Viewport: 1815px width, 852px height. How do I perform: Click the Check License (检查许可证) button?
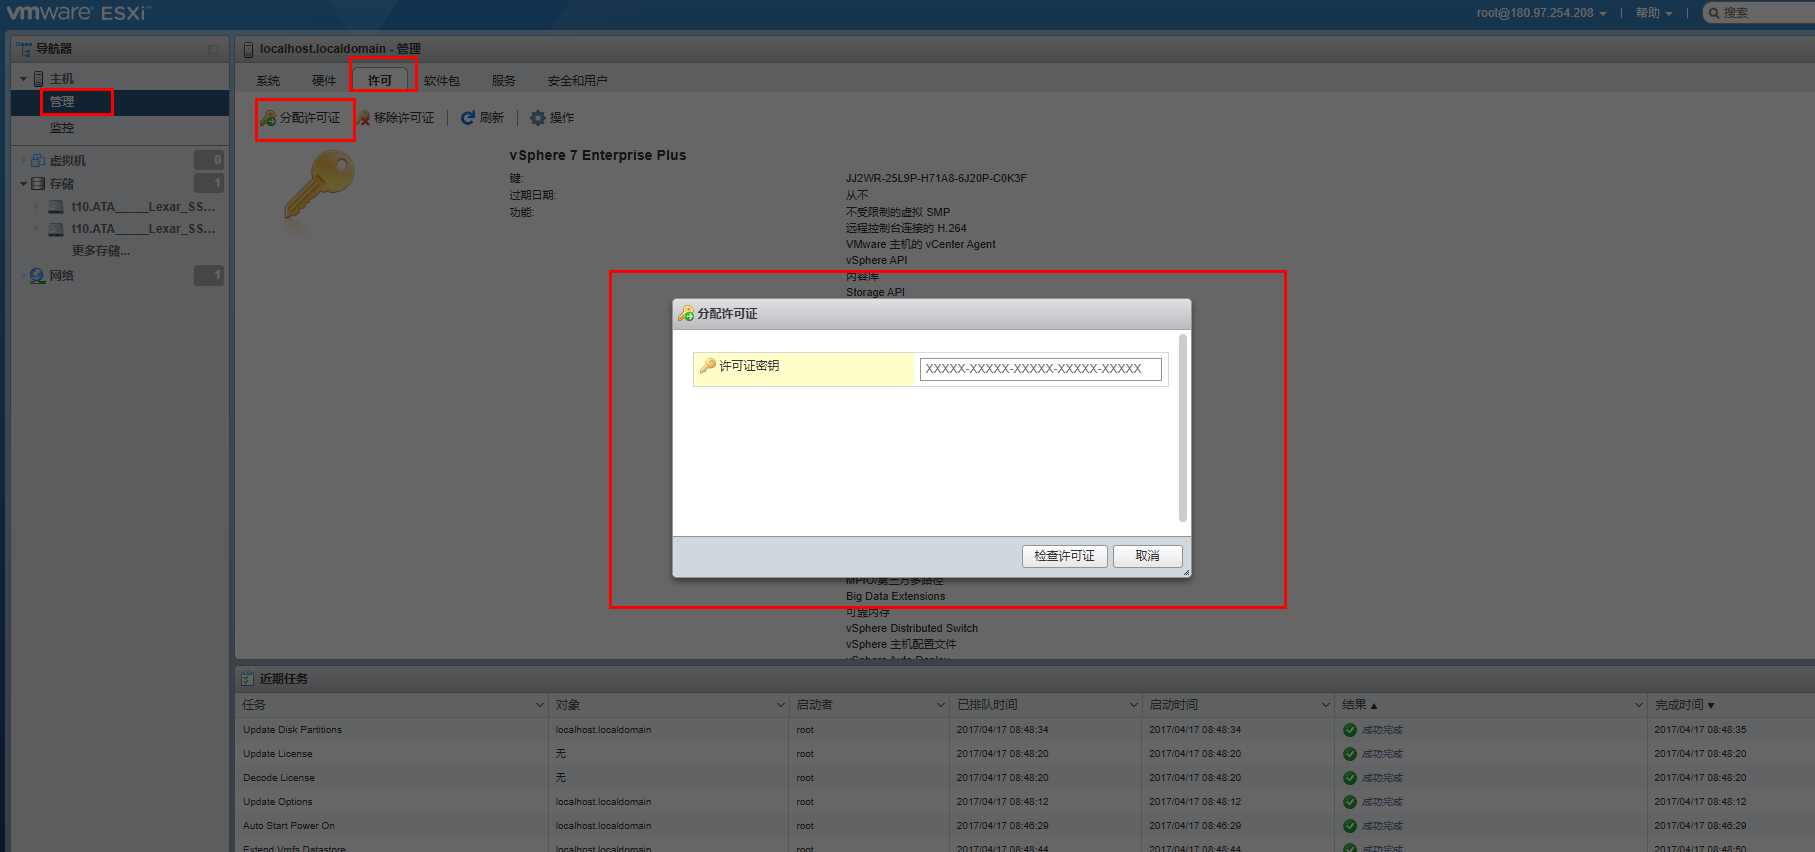click(x=1064, y=556)
